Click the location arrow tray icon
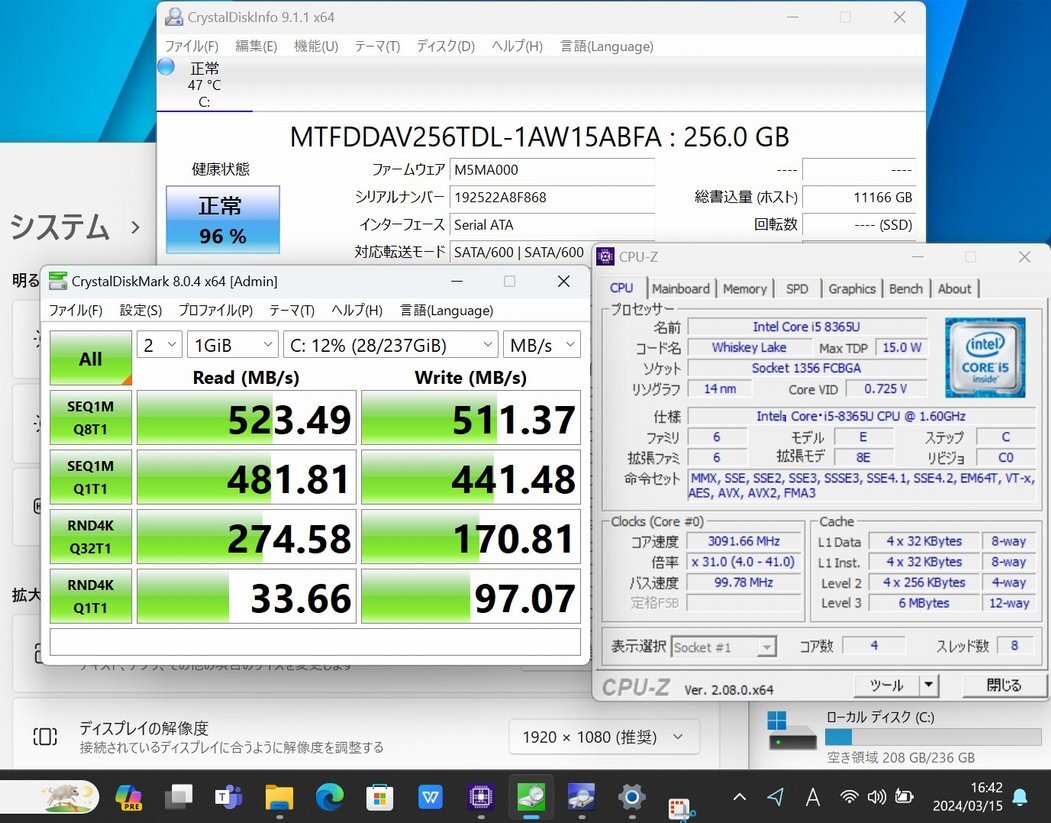The image size is (1051, 823). point(776,797)
